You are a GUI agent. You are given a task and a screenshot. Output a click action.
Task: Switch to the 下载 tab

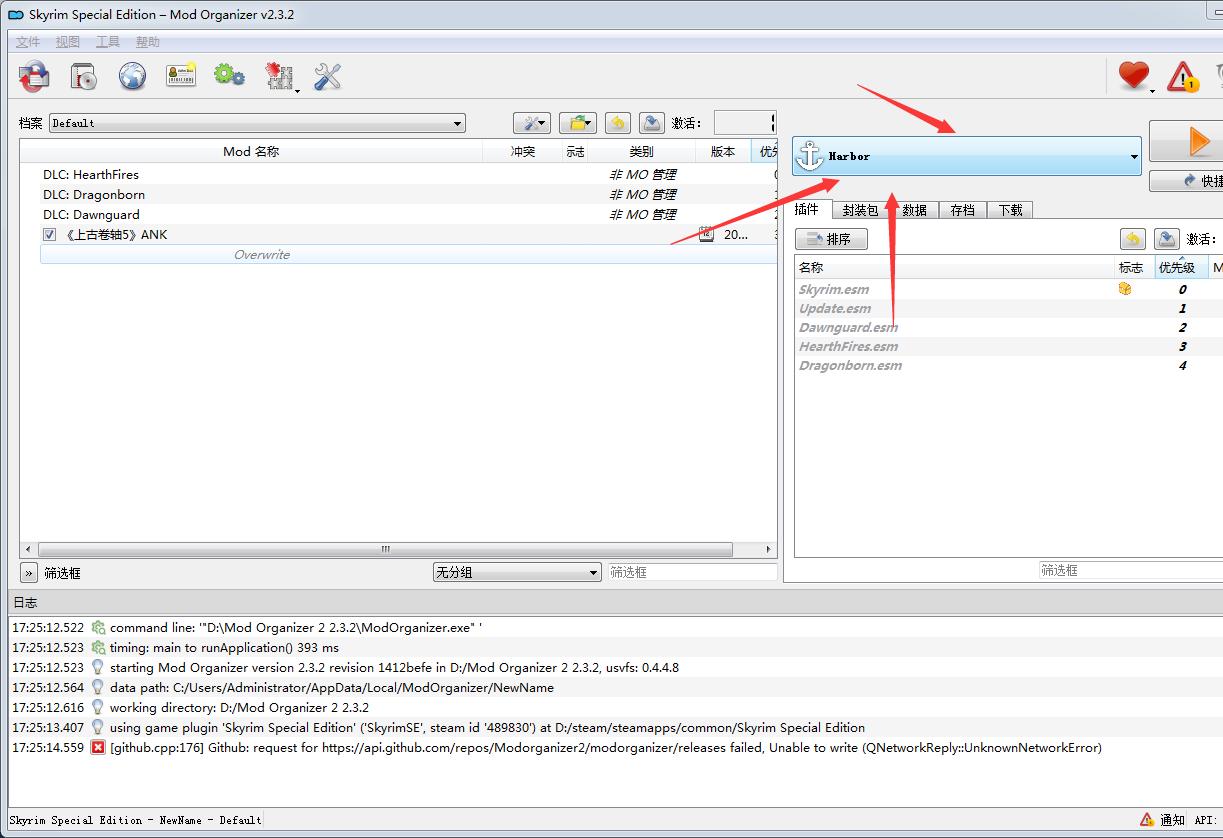pyautogui.click(x=1010, y=210)
